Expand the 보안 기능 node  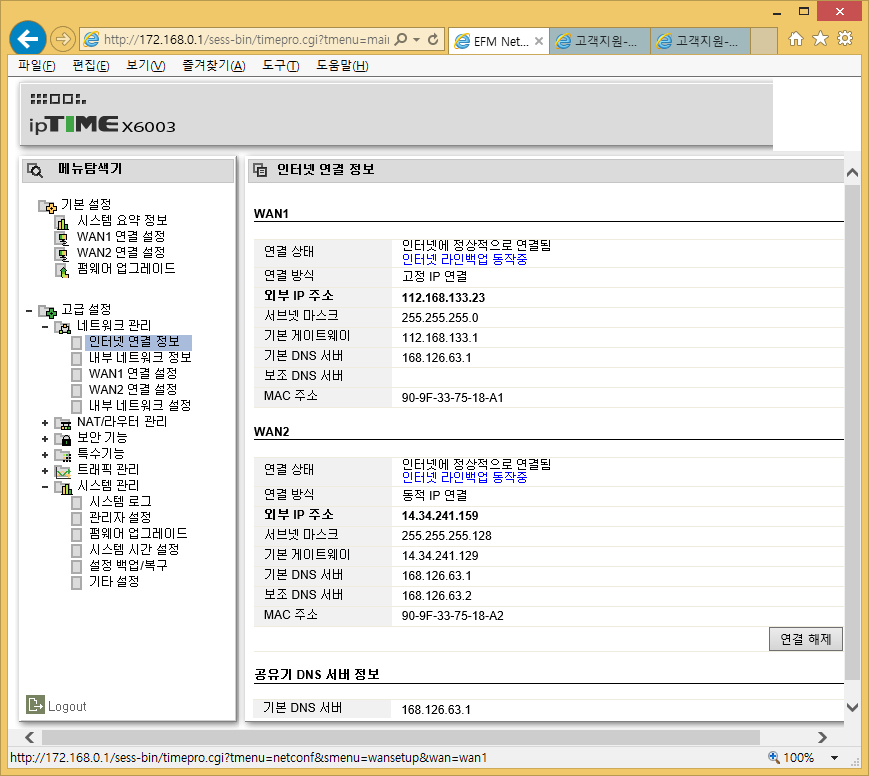(45, 439)
